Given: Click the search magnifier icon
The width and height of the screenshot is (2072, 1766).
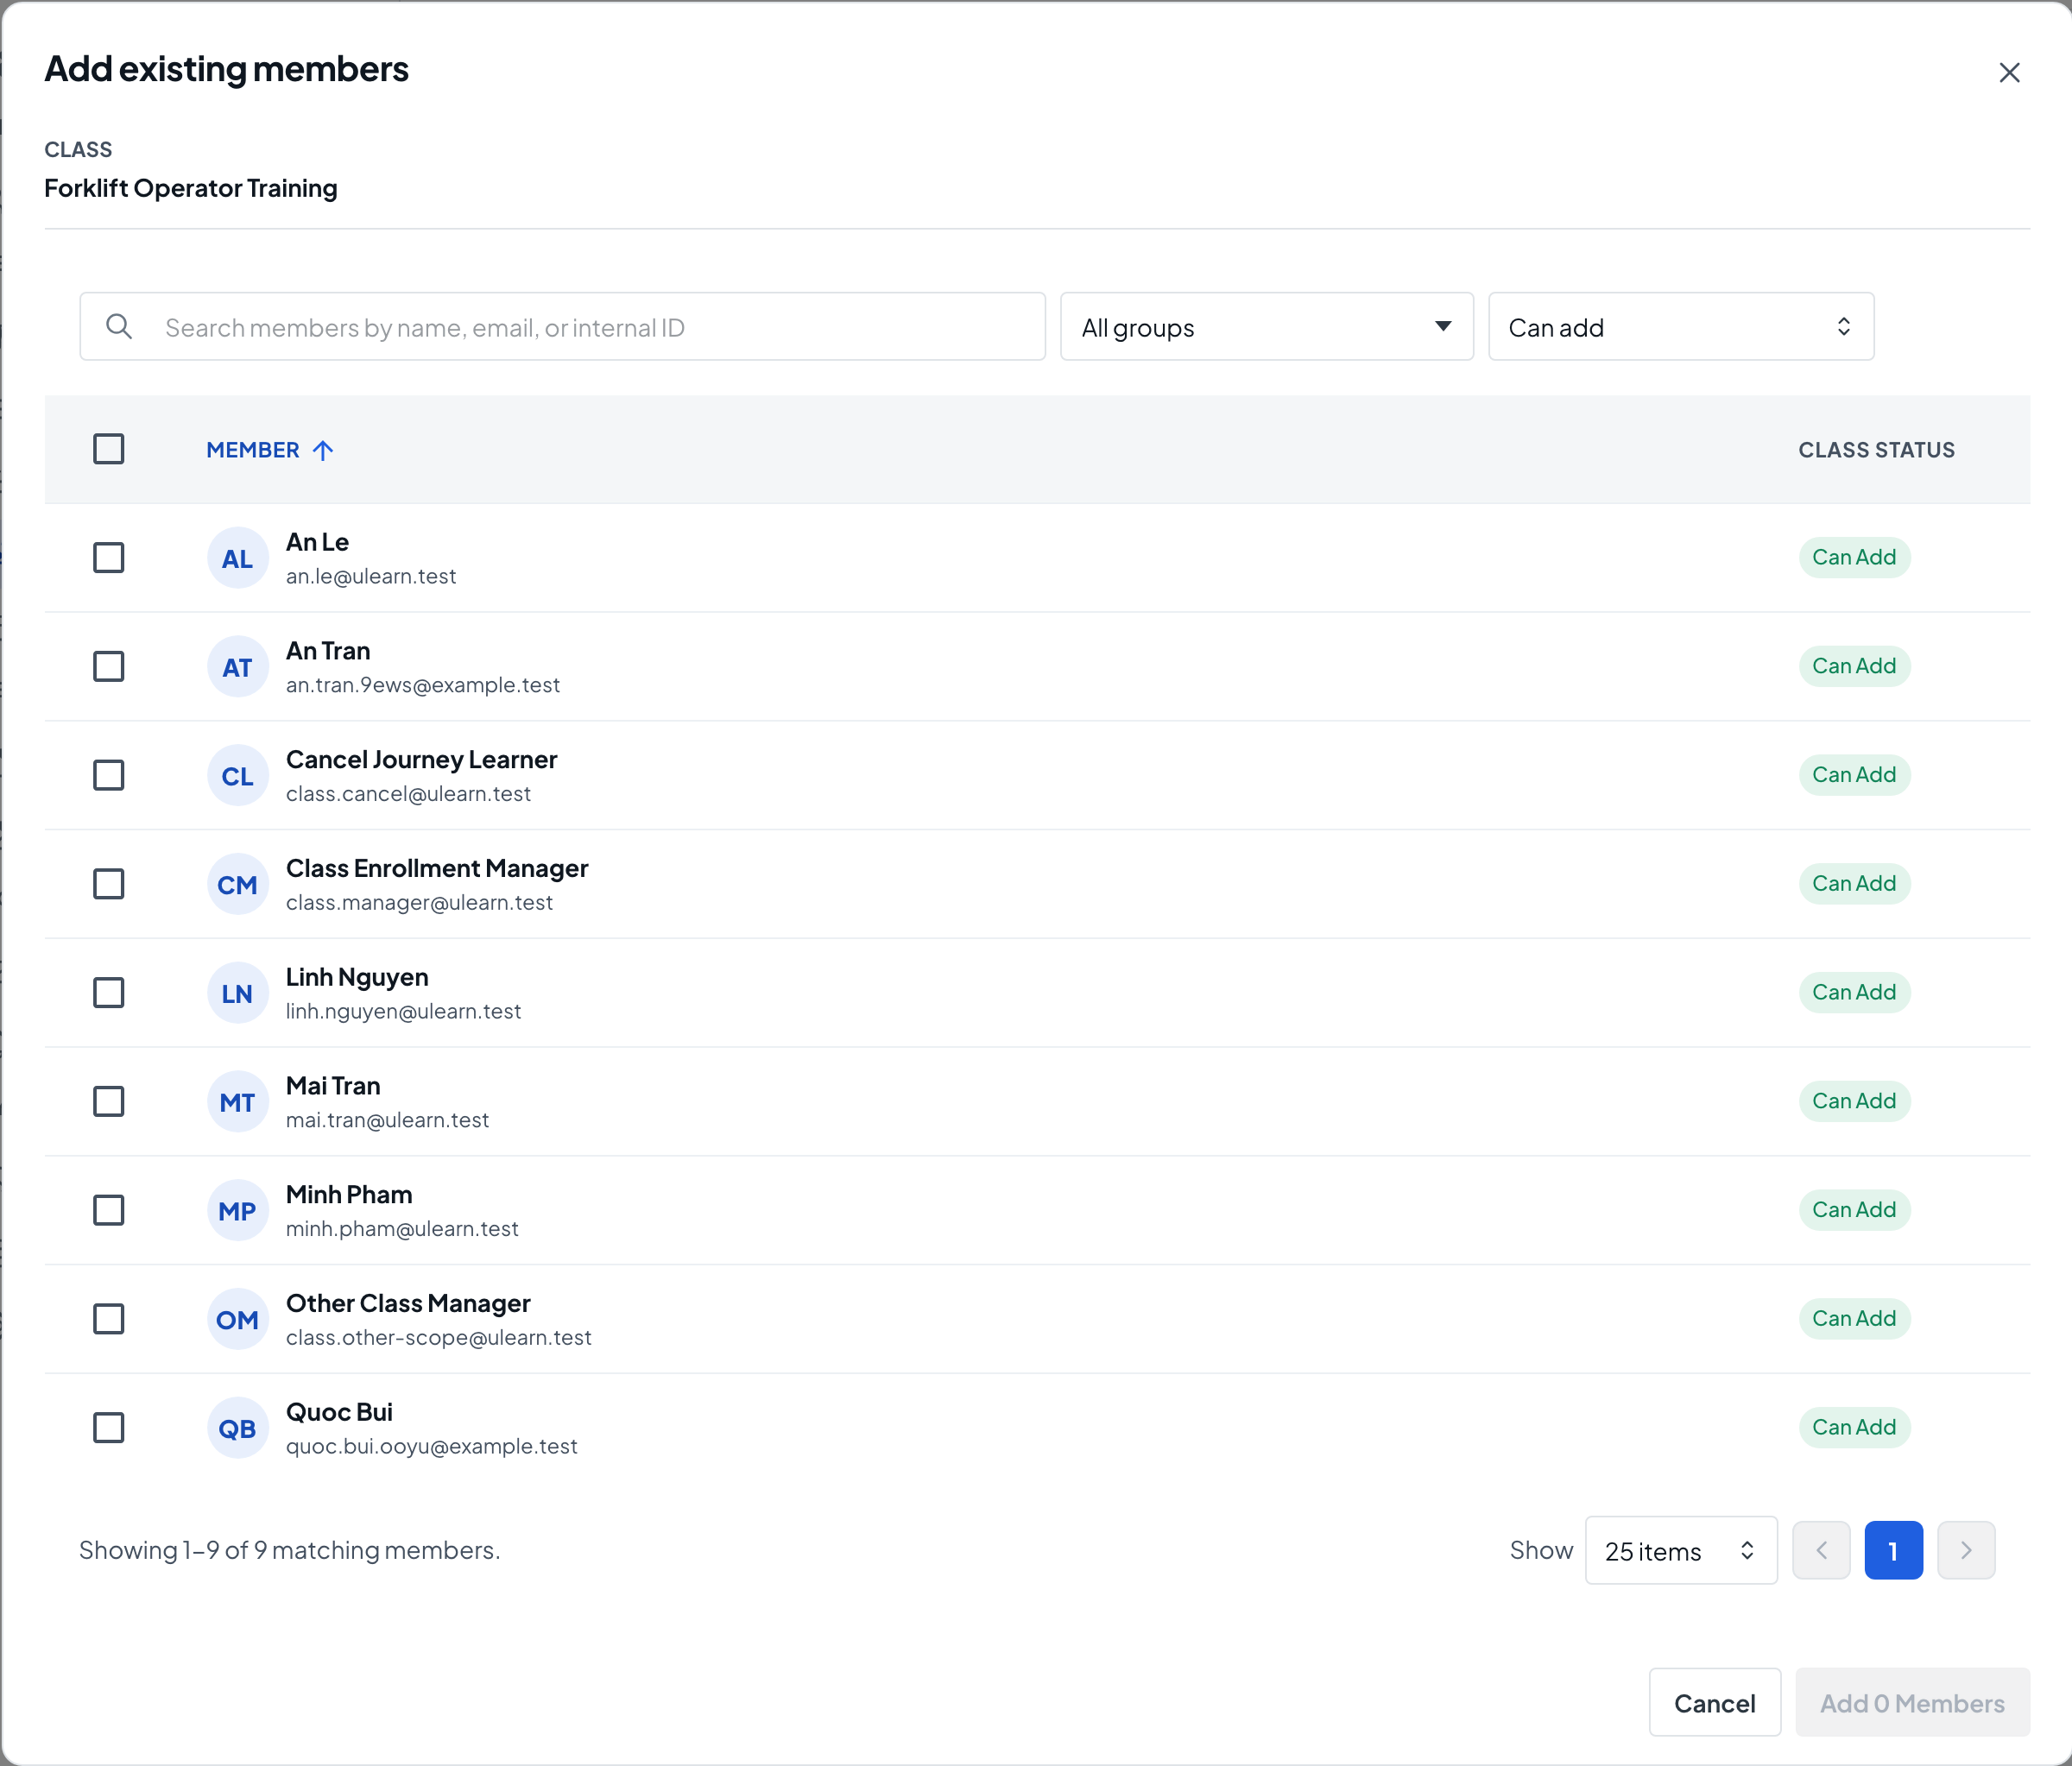Looking at the screenshot, I should point(119,327).
